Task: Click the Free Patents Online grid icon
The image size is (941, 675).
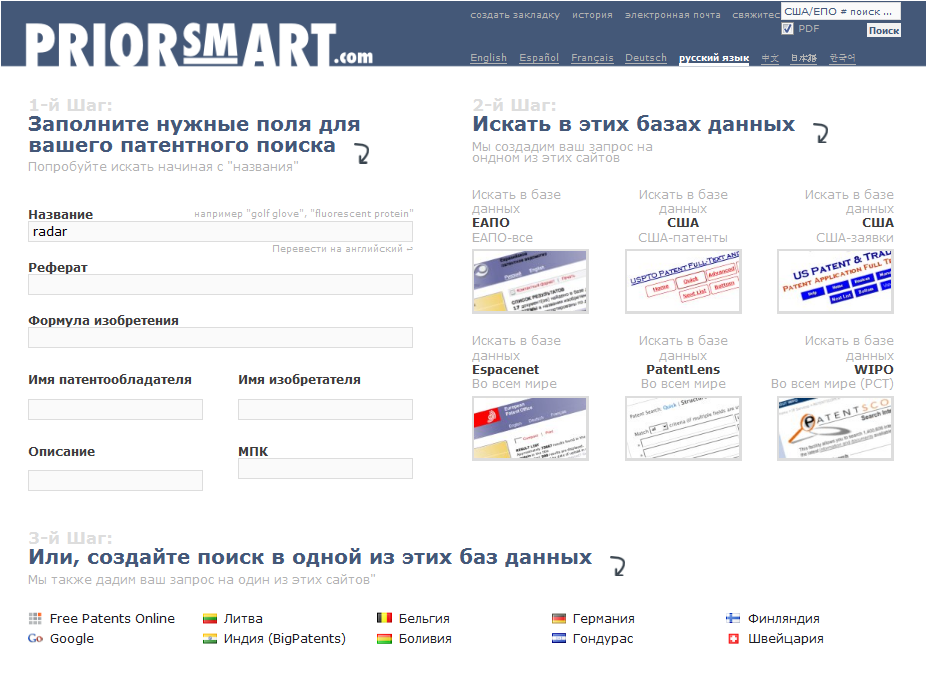Action: point(35,618)
